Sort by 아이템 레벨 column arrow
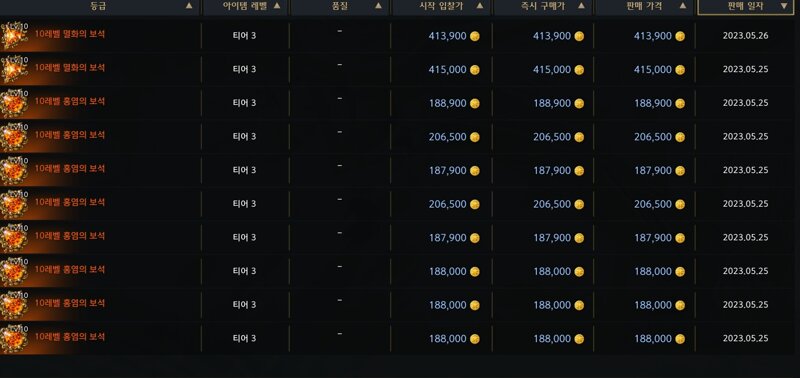 [277, 6]
